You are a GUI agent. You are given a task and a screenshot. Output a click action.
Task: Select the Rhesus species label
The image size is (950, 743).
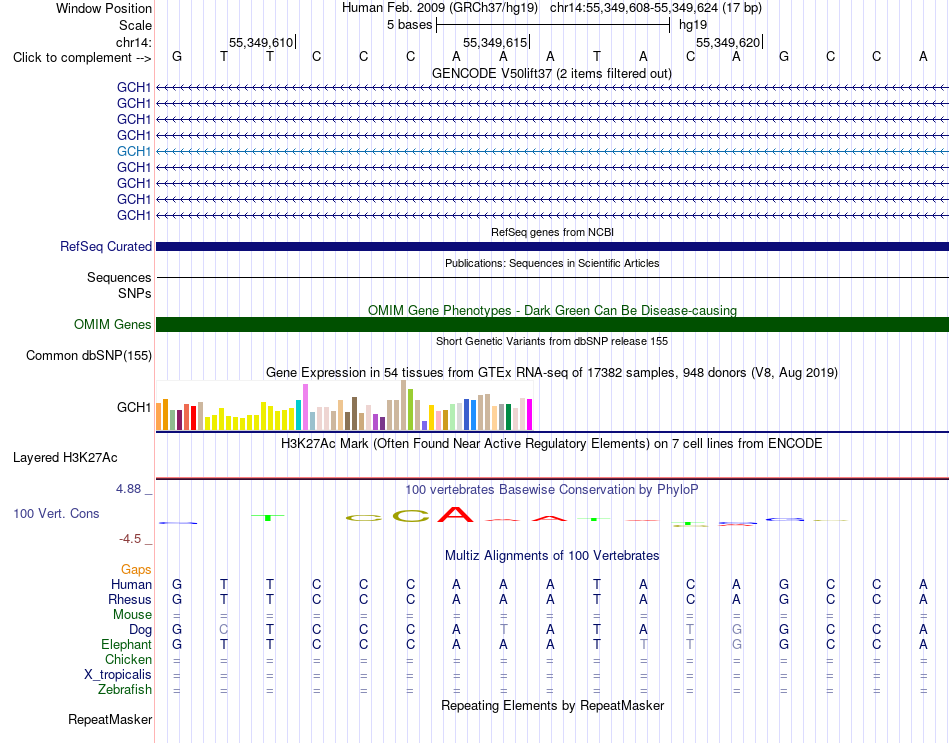pyautogui.click(x=130, y=599)
